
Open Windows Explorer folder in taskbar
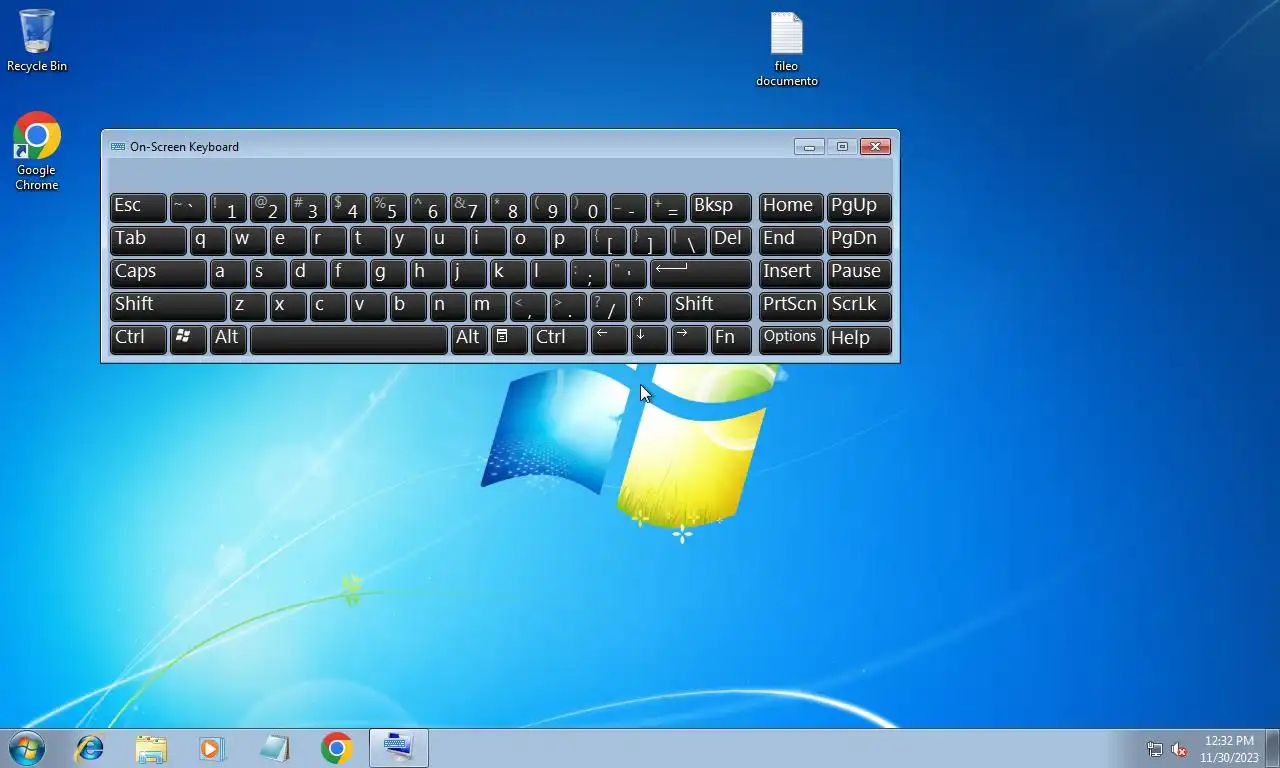click(x=151, y=748)
